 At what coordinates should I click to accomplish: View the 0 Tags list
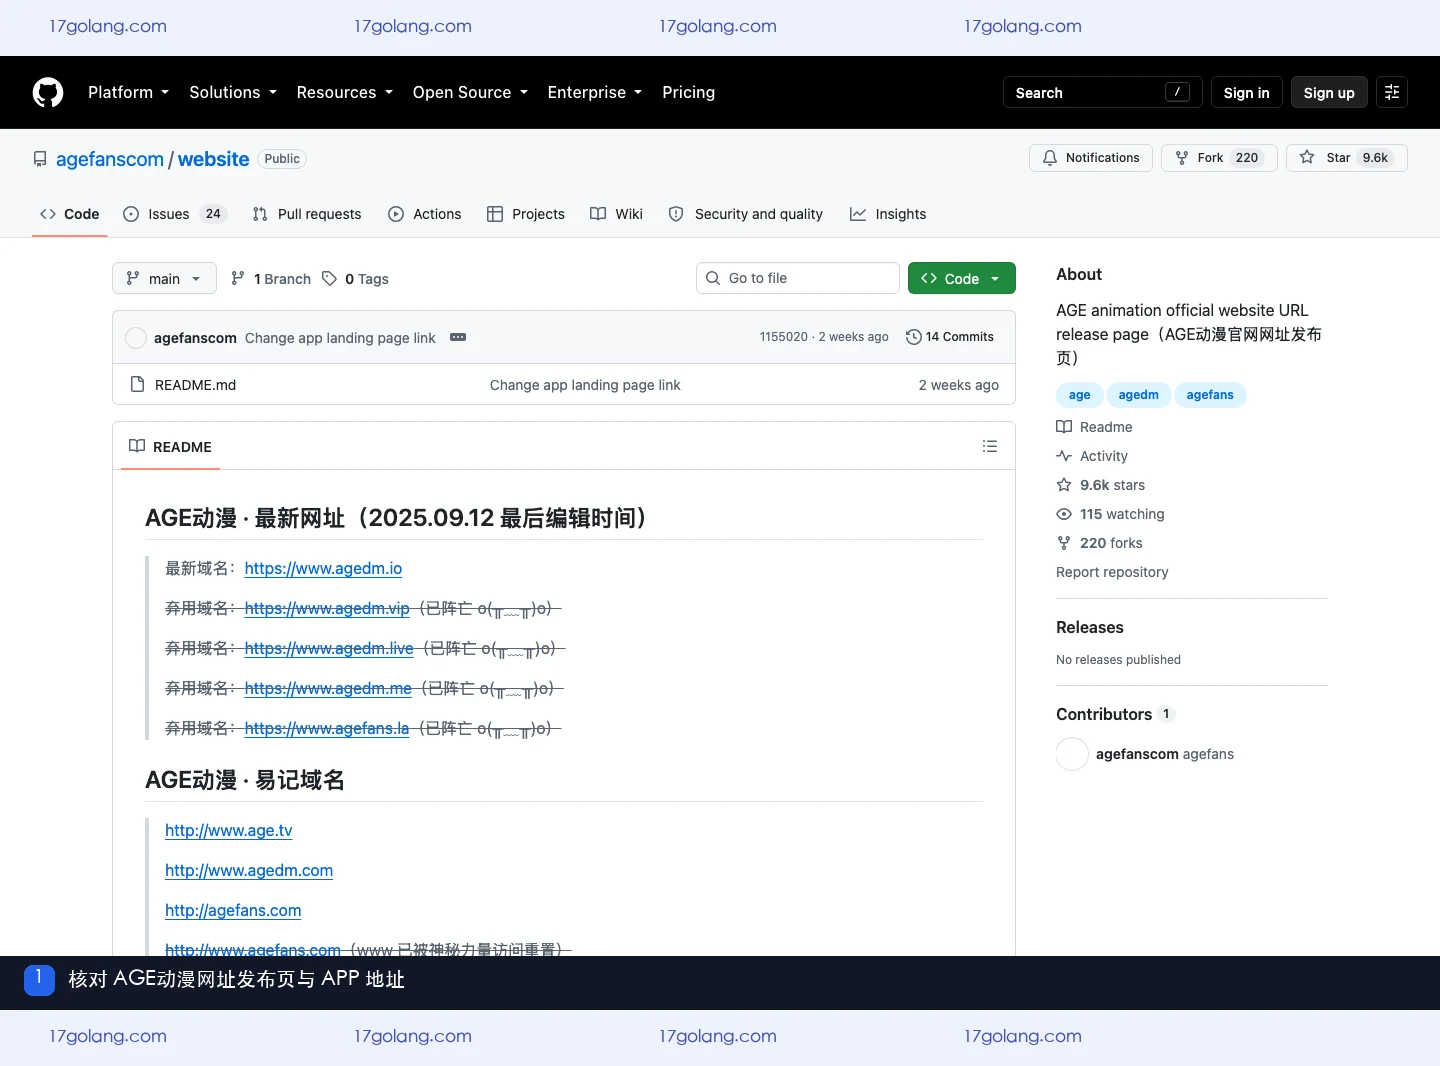tap(356, 279)
